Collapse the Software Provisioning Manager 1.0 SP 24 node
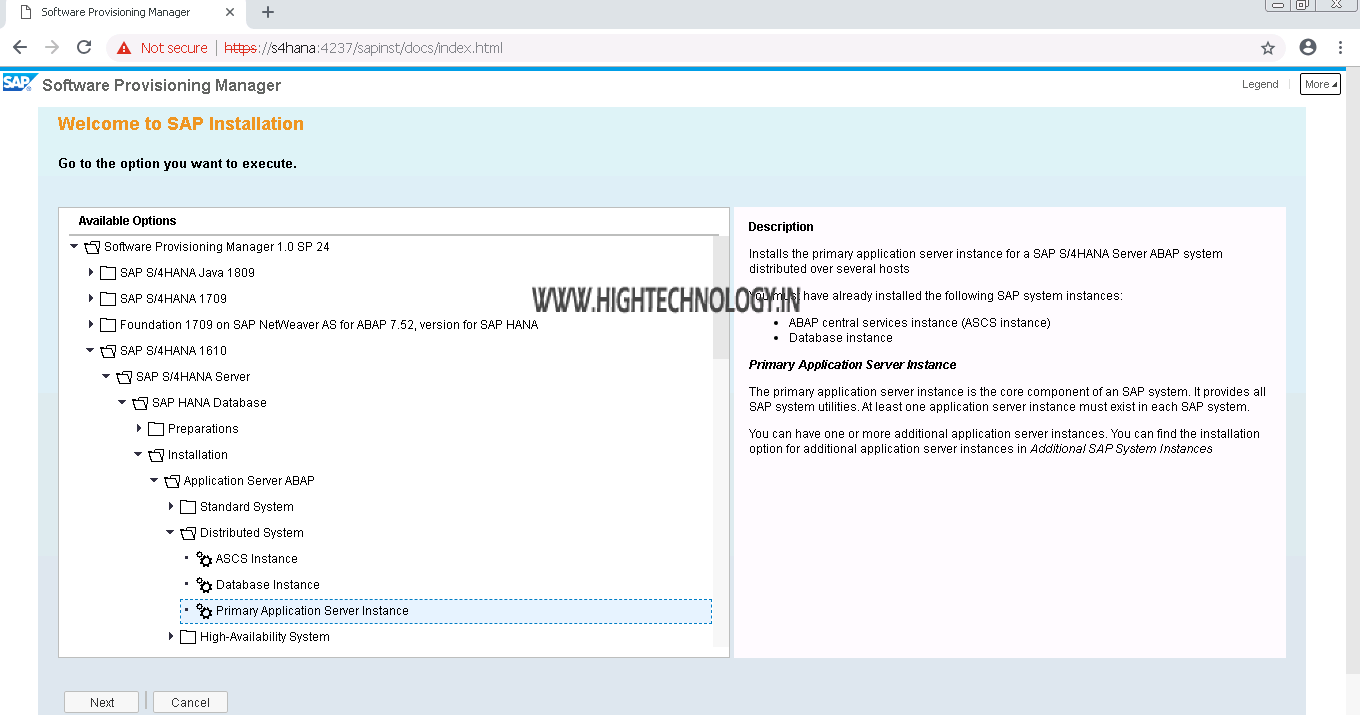 click(x=74, y=247)
